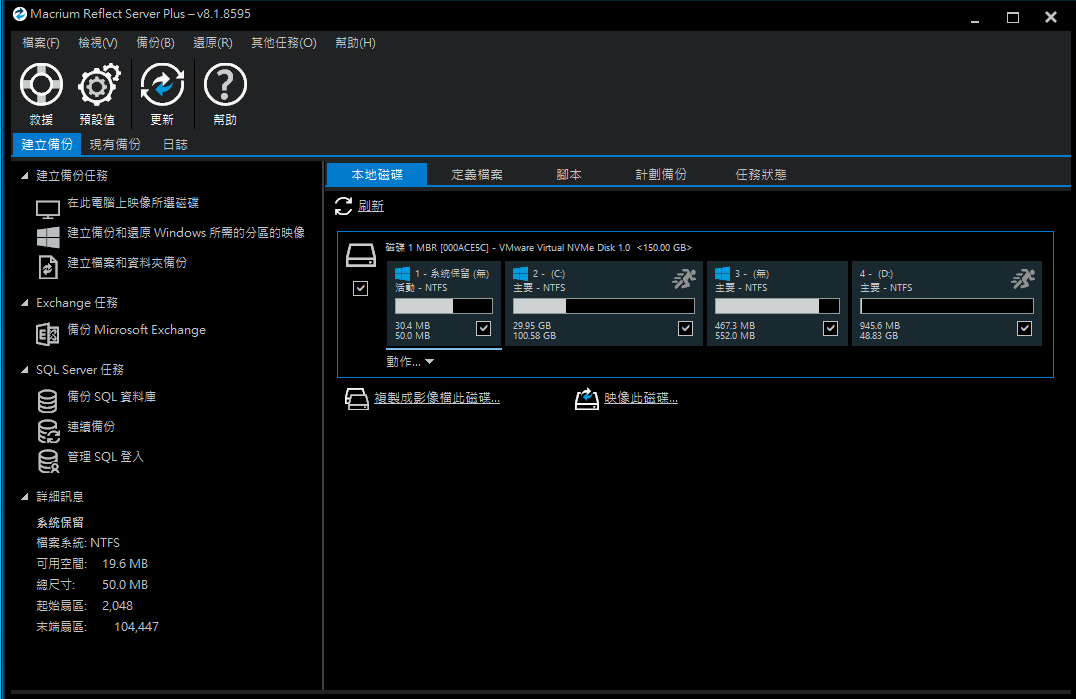This screenshot has height=699, width=1076.
Task: Click 在此電腦上映像所選磁碟 task
Action: (x=133, y=203)
